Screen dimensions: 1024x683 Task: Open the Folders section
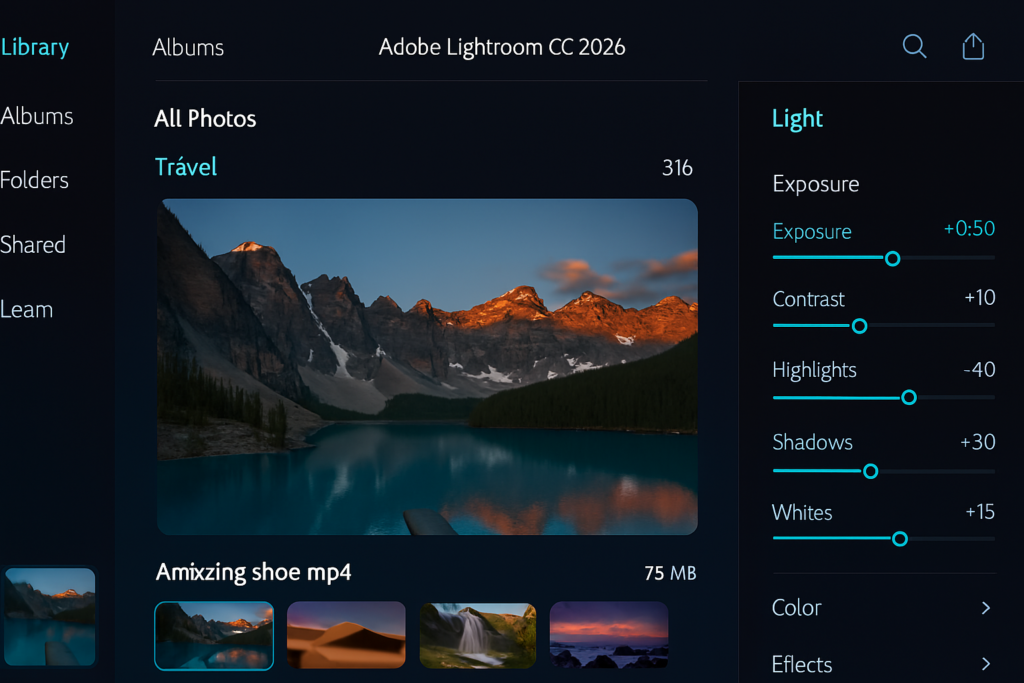(x=35, y=180)
